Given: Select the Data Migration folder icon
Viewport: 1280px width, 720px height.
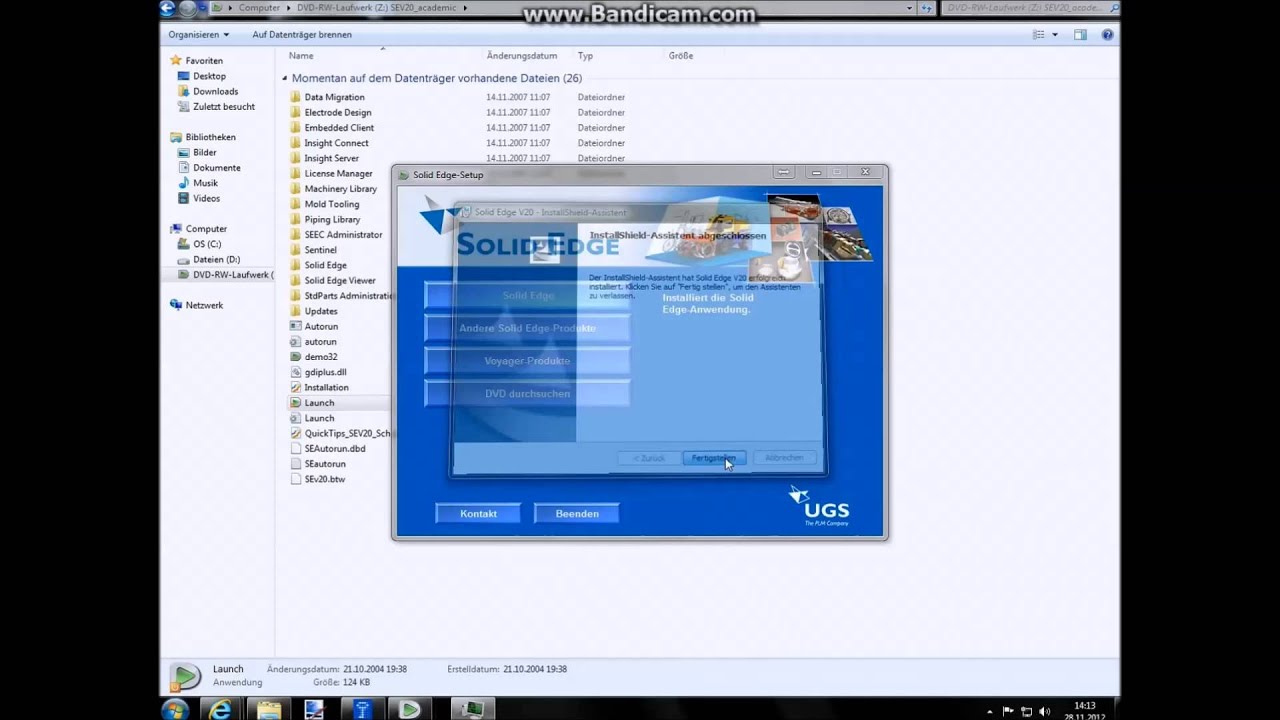Looking at the screenshot, I should 295,97.
